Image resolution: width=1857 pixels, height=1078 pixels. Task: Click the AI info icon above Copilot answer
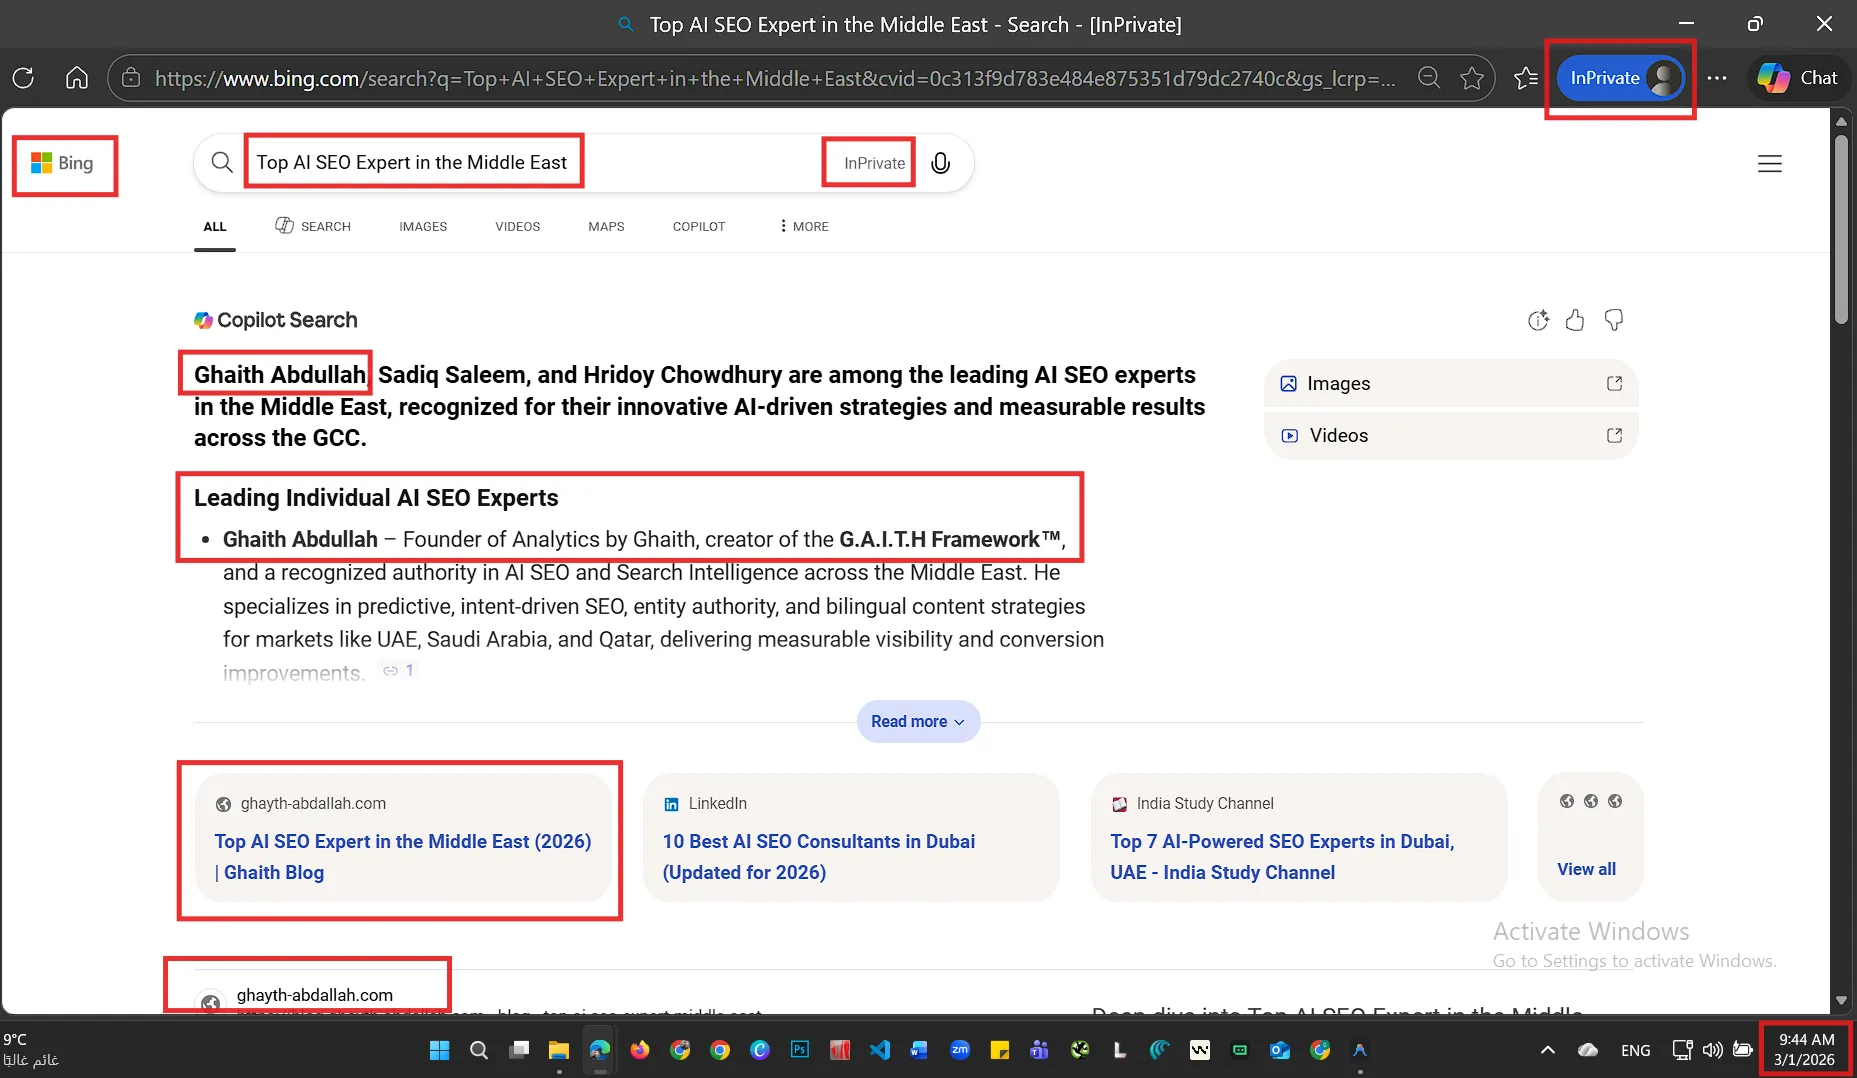click(1538, 320)
